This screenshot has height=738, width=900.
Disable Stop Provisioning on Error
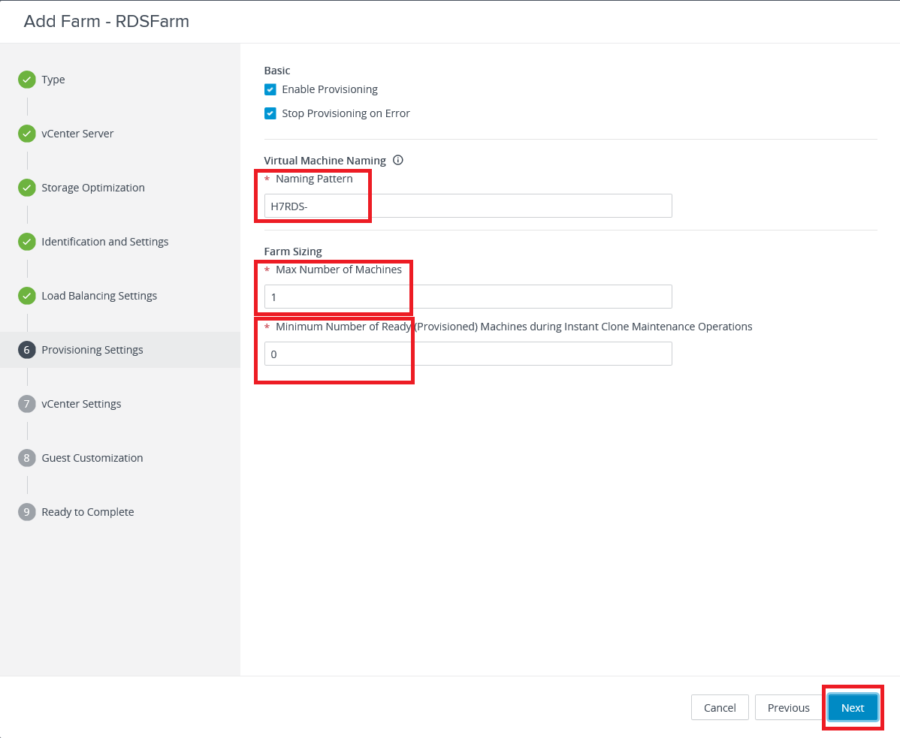click(269, 113)
